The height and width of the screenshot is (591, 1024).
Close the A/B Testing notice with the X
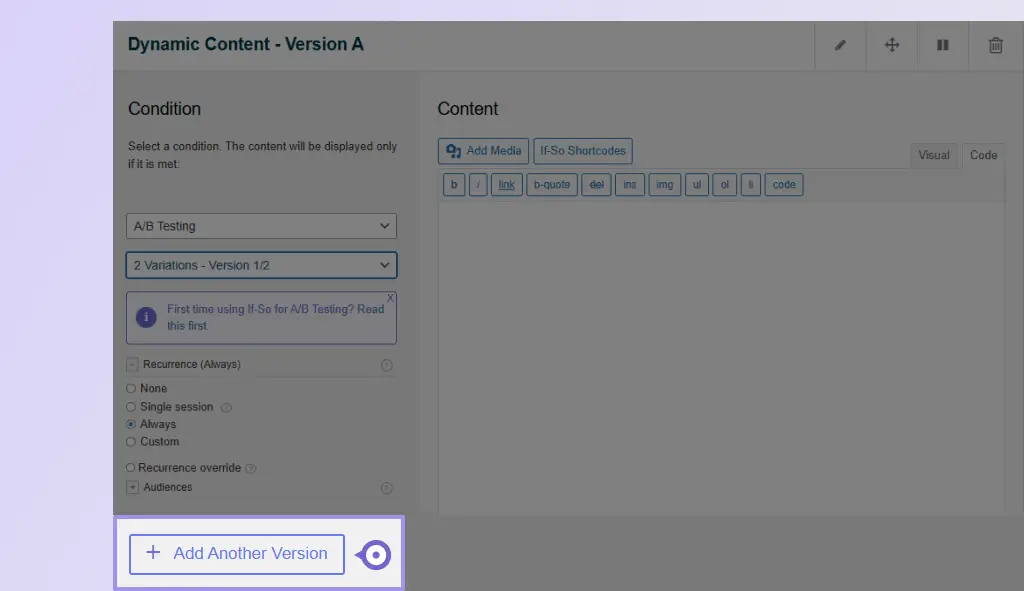[390, 298]
